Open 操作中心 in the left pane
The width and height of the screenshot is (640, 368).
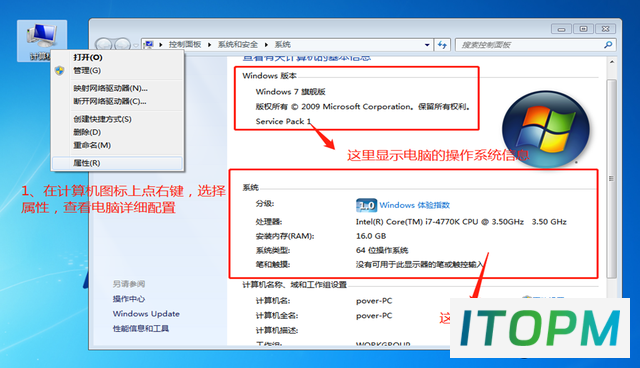[129, 299]
